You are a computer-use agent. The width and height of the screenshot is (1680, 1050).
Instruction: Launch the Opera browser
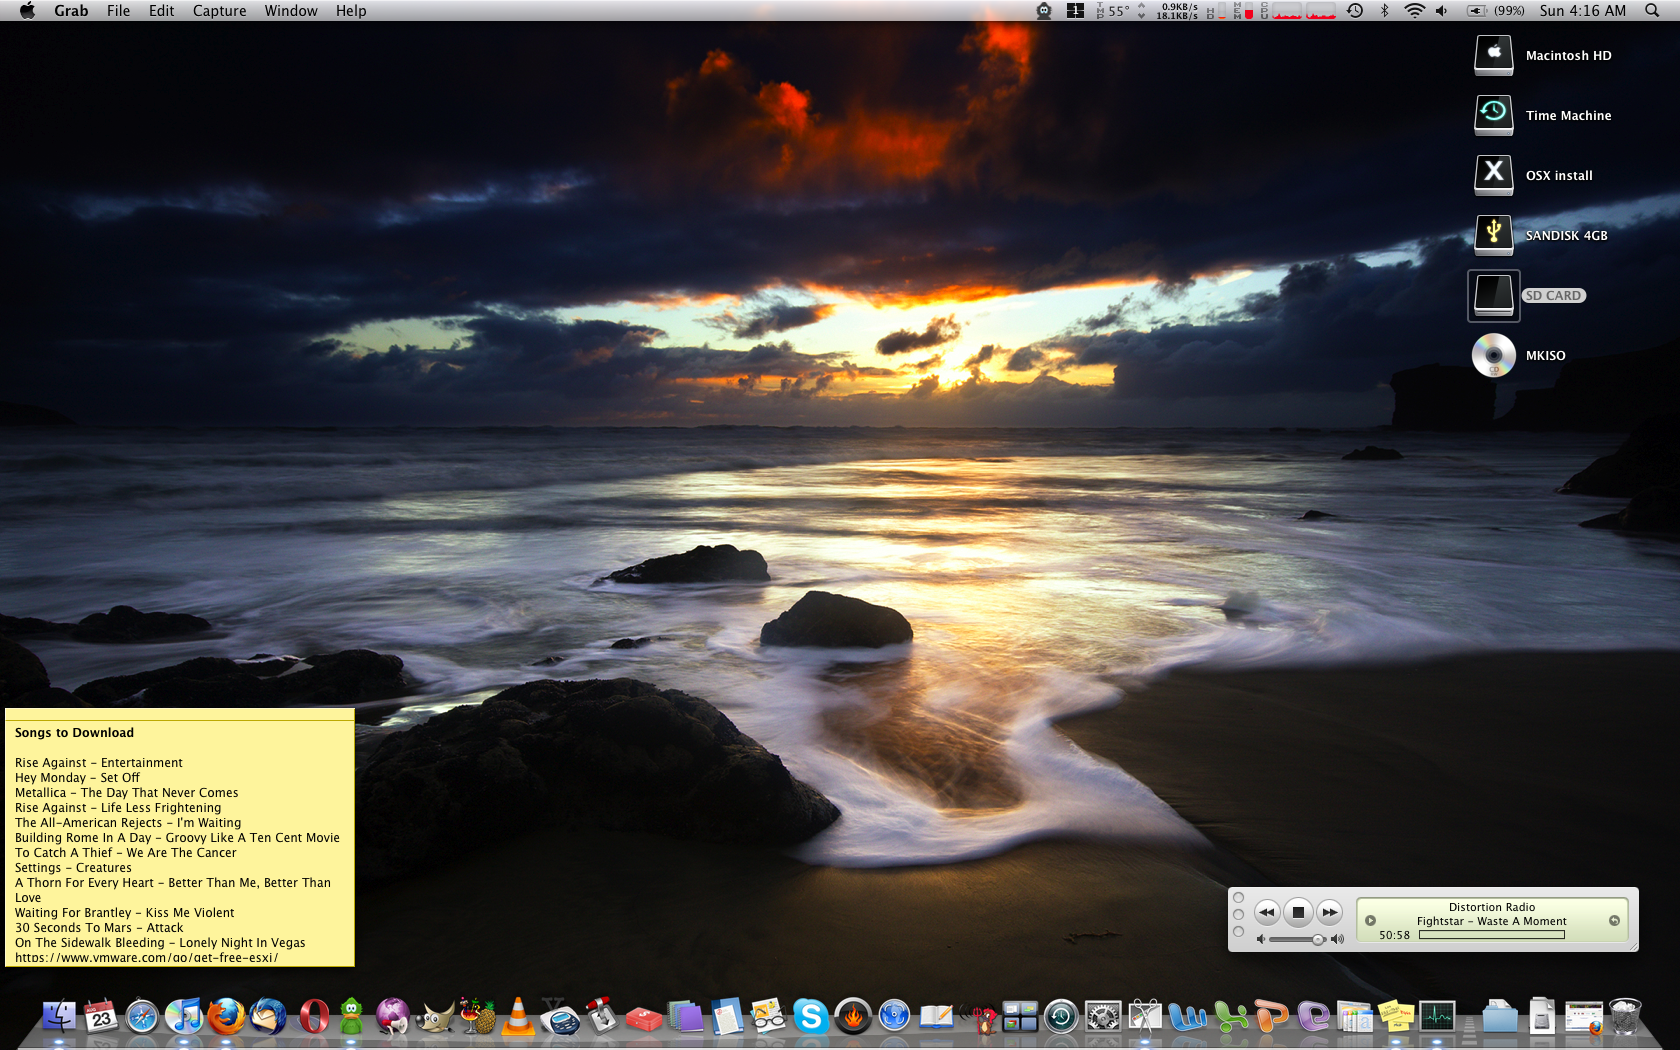(x=314, y=1017)
